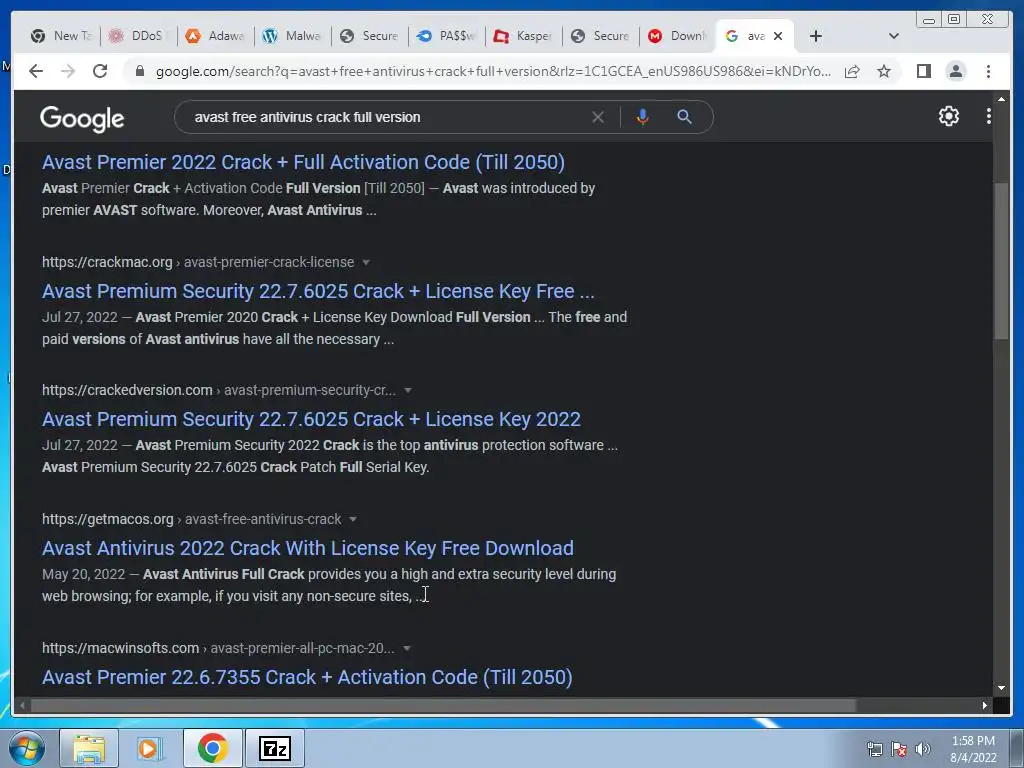Open Avast Premier 22.6.7355 Crack result
Viewport: 1024px width, 768px height.
tap(307, 677)
